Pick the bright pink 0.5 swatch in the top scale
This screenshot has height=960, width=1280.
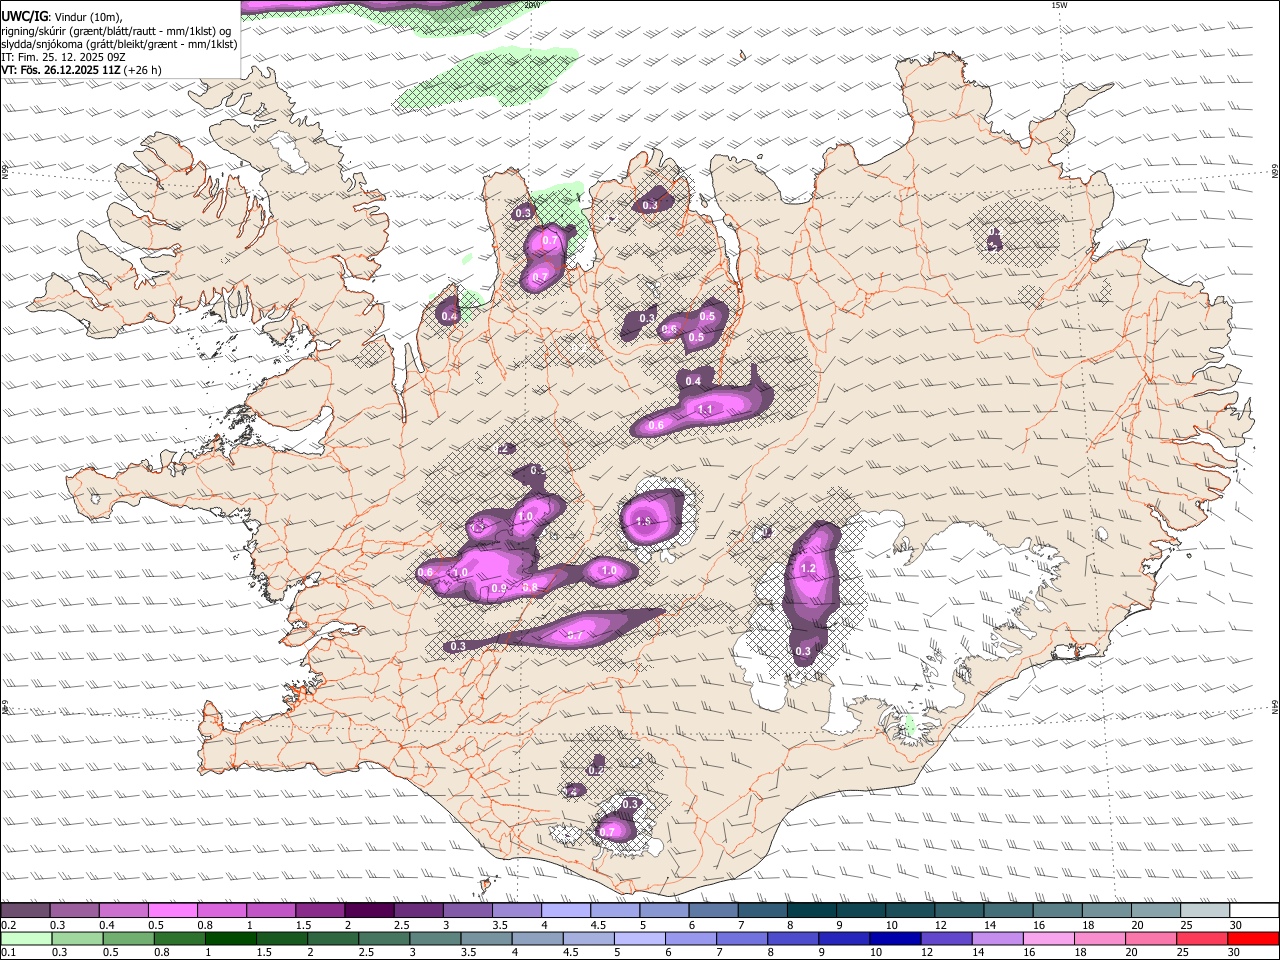click(x=172, y=910)
